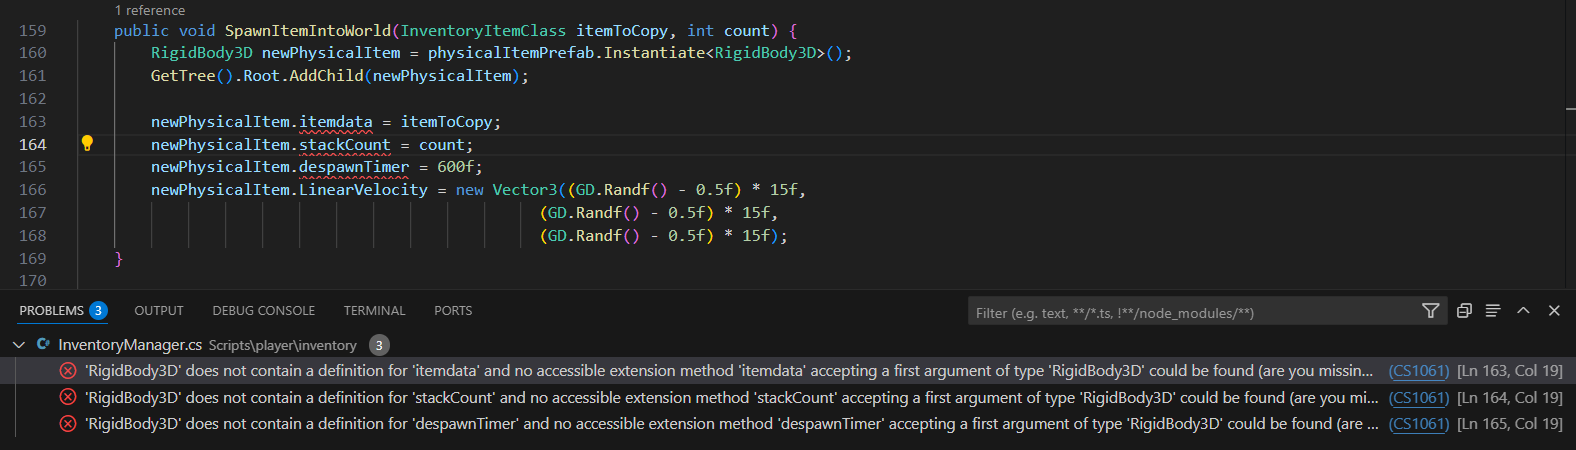Focus the problems Filter text field
Image resolution: width=1576 pixels, height=450 pixels.
pyautogui.click(x=1190, y=313)
